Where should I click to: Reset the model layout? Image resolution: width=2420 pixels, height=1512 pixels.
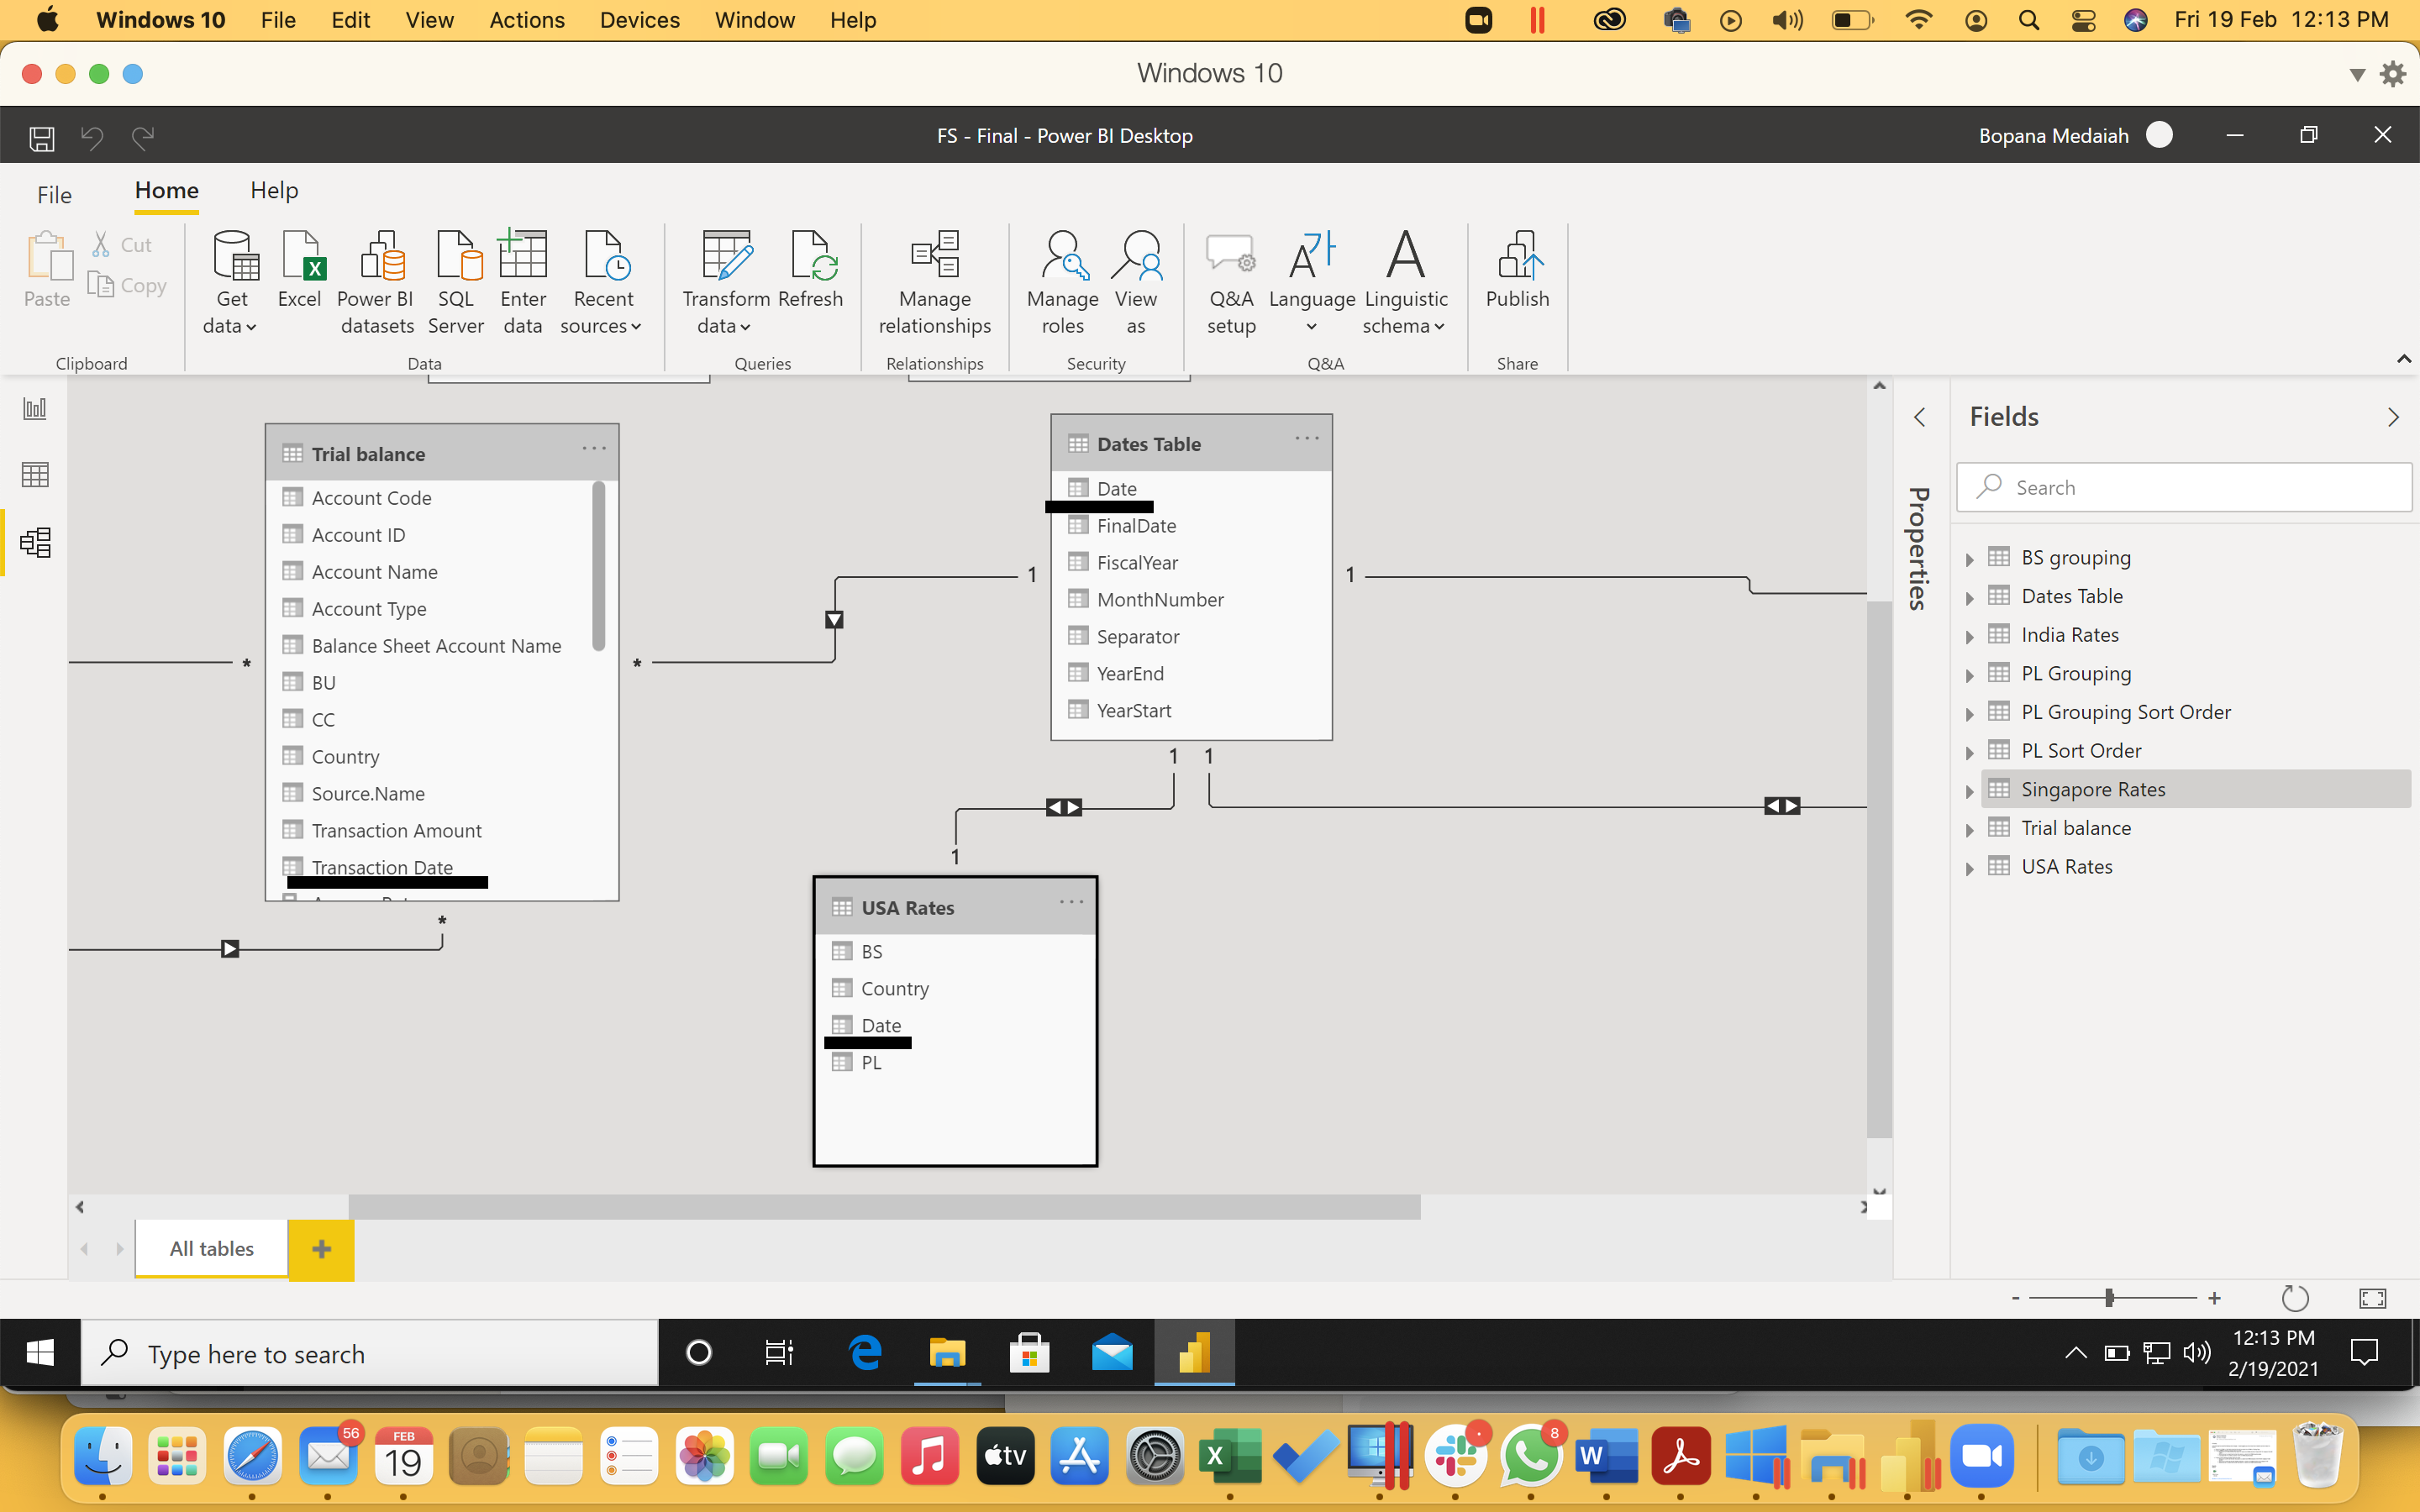pyautogui.click(x=2295, y=1298)
